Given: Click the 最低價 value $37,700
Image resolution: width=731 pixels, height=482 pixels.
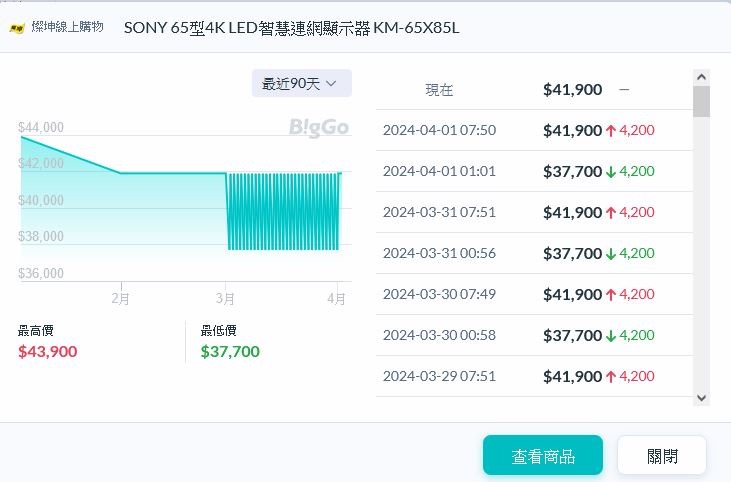Looking at the screenshot, I should 230,351.
